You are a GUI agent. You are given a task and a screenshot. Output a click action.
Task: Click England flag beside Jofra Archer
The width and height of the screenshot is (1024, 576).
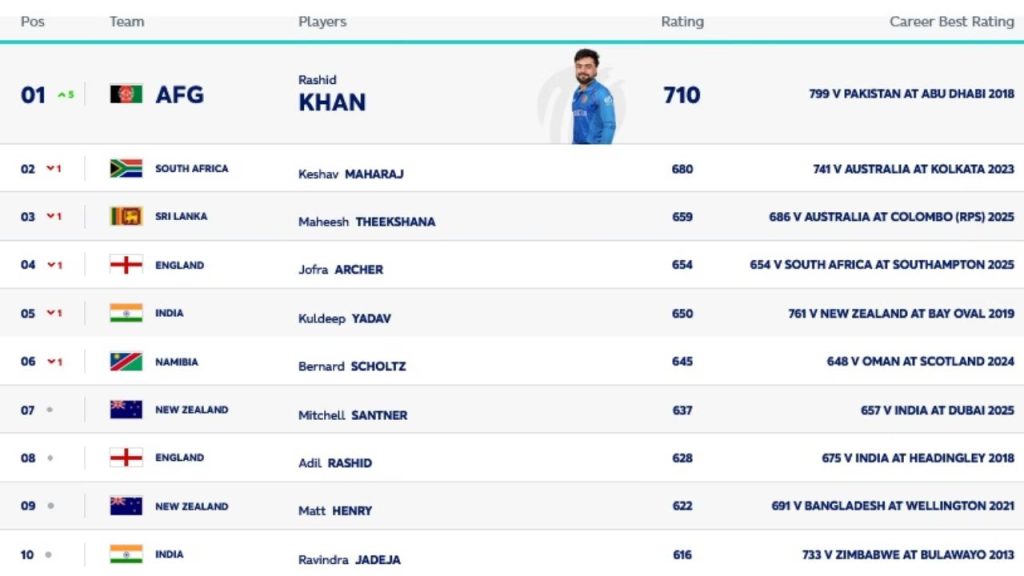(126, 265)
